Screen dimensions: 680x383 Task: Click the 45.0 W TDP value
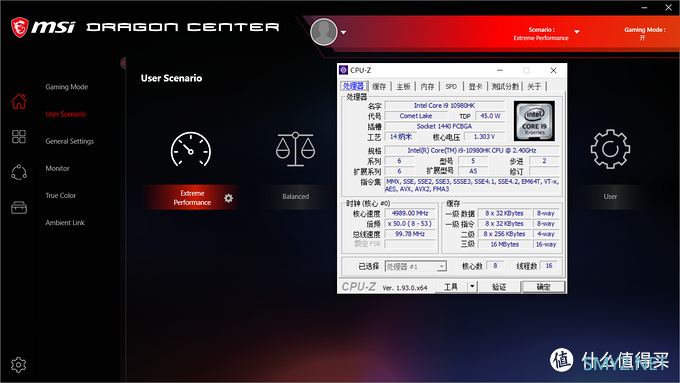[490, 116]
